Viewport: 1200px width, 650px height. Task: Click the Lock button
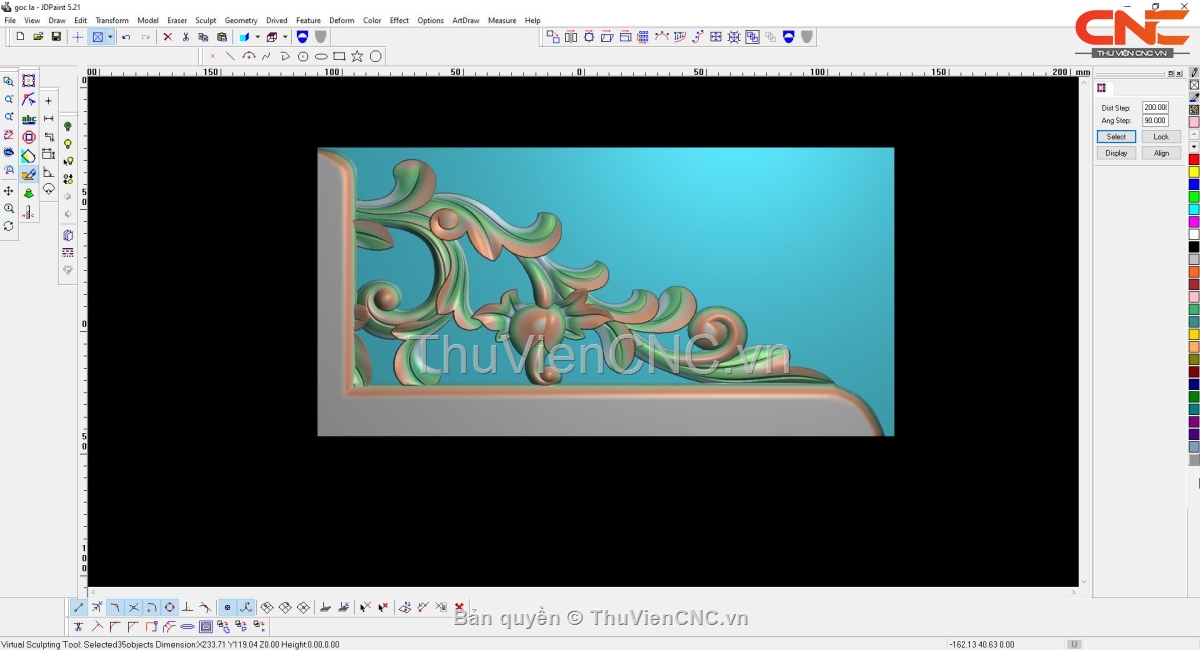click(1161, 137)
